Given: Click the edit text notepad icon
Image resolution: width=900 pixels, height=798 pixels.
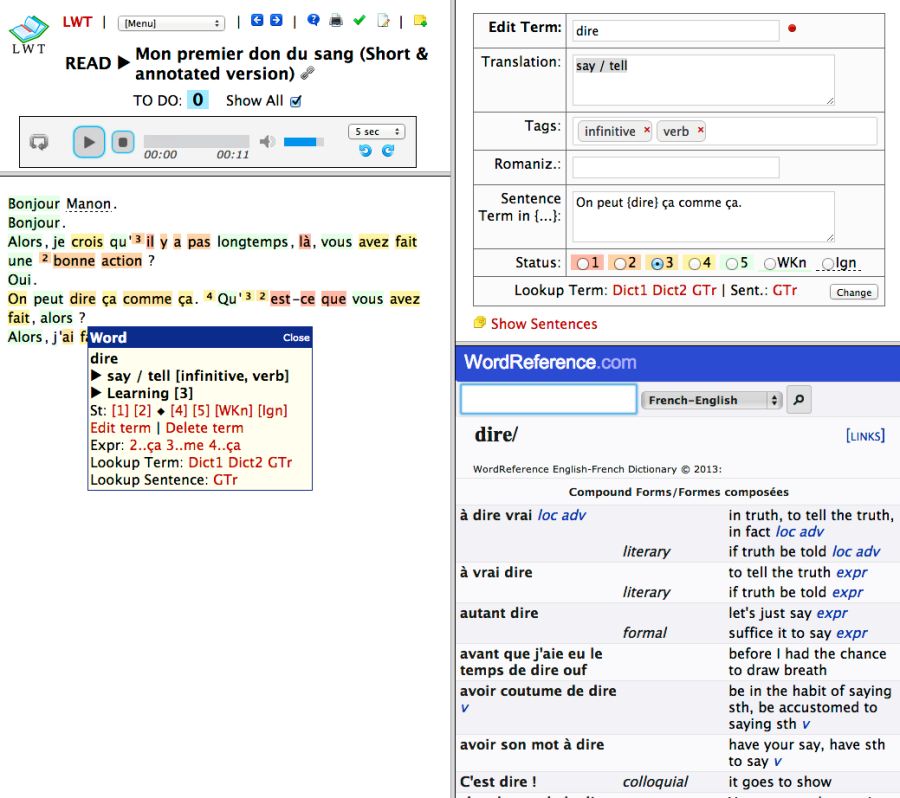Looking at the screenshot, I should pos(383,21).
